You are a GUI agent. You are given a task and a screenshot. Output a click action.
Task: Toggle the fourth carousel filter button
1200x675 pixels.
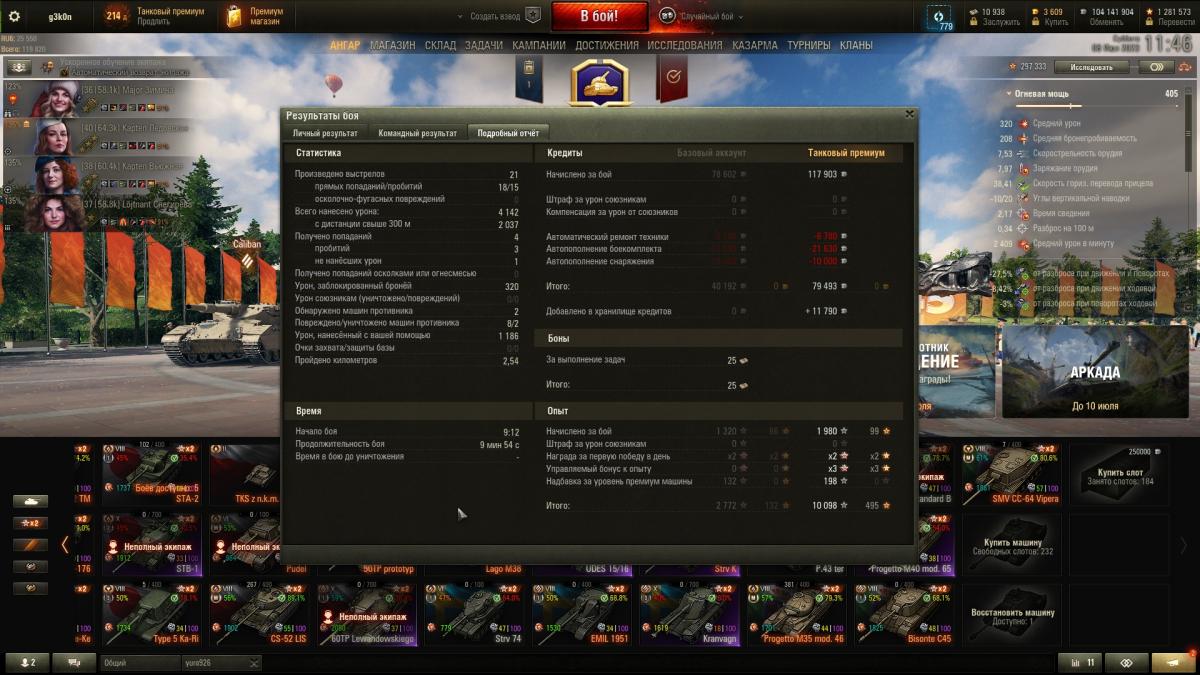pos(30,567)
